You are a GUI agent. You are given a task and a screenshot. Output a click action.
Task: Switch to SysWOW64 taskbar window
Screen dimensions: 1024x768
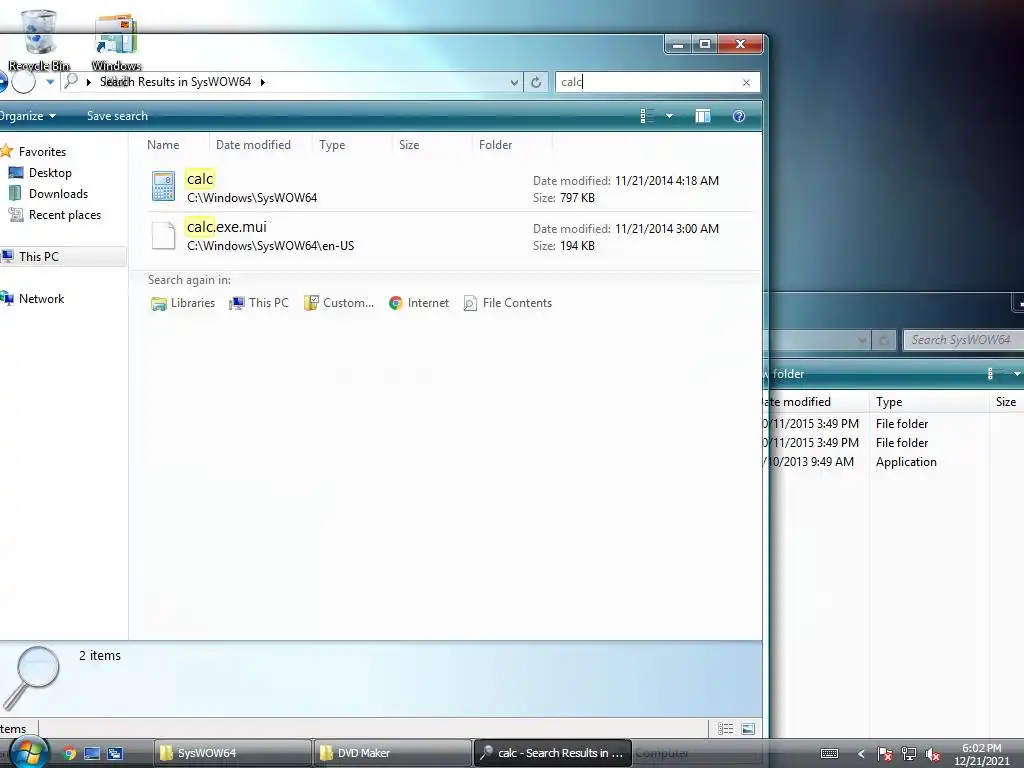[x=232, y=753]
